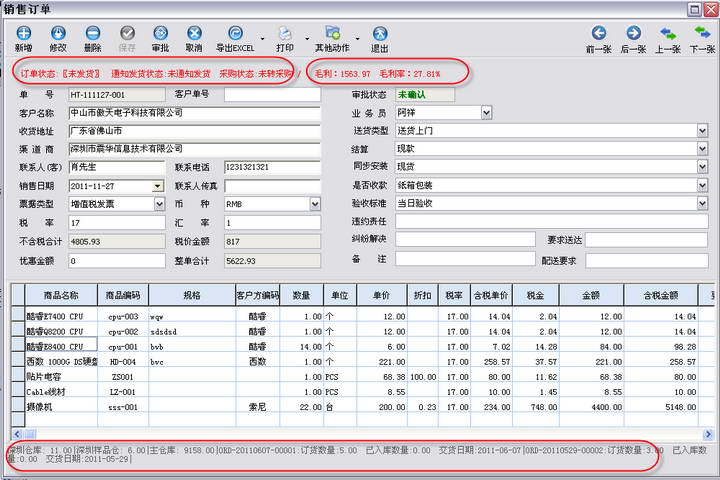Viewport: 720px width, 480px height.
Task: Click the 客户名称 field
Action: pyautogui.click(x=194, y=113)
